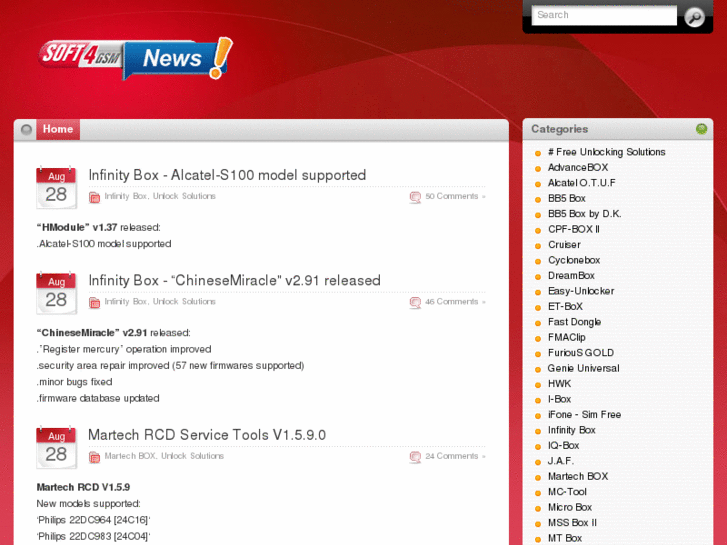This screenshot has width=727, height=545.
Task: Click category folder icon under Alcatel-S100 post
Action: click(94, 197)
